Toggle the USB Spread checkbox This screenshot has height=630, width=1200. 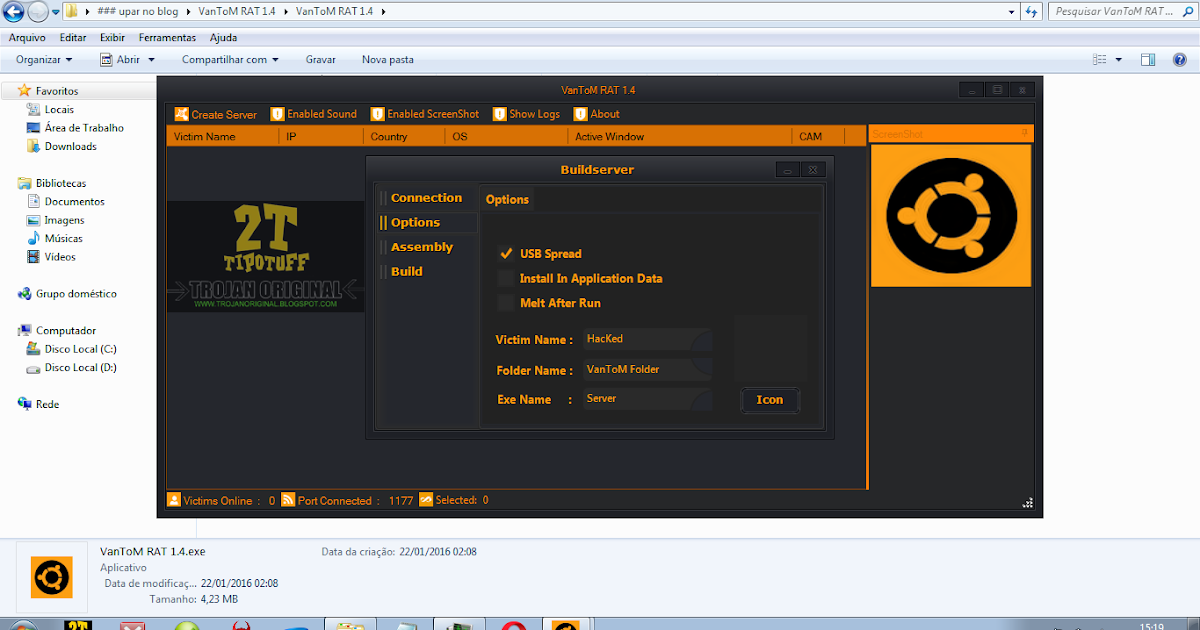click(x=506, y=254)
